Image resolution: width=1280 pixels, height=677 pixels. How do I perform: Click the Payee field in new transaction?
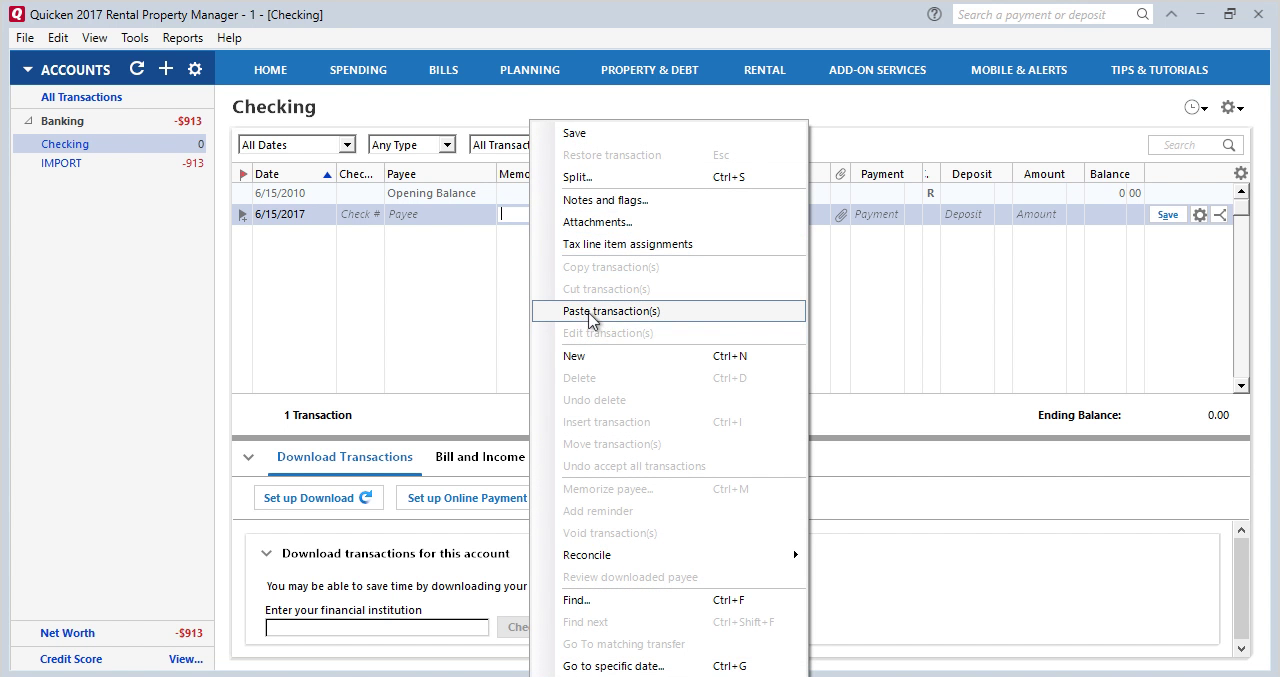coord(440,214)
